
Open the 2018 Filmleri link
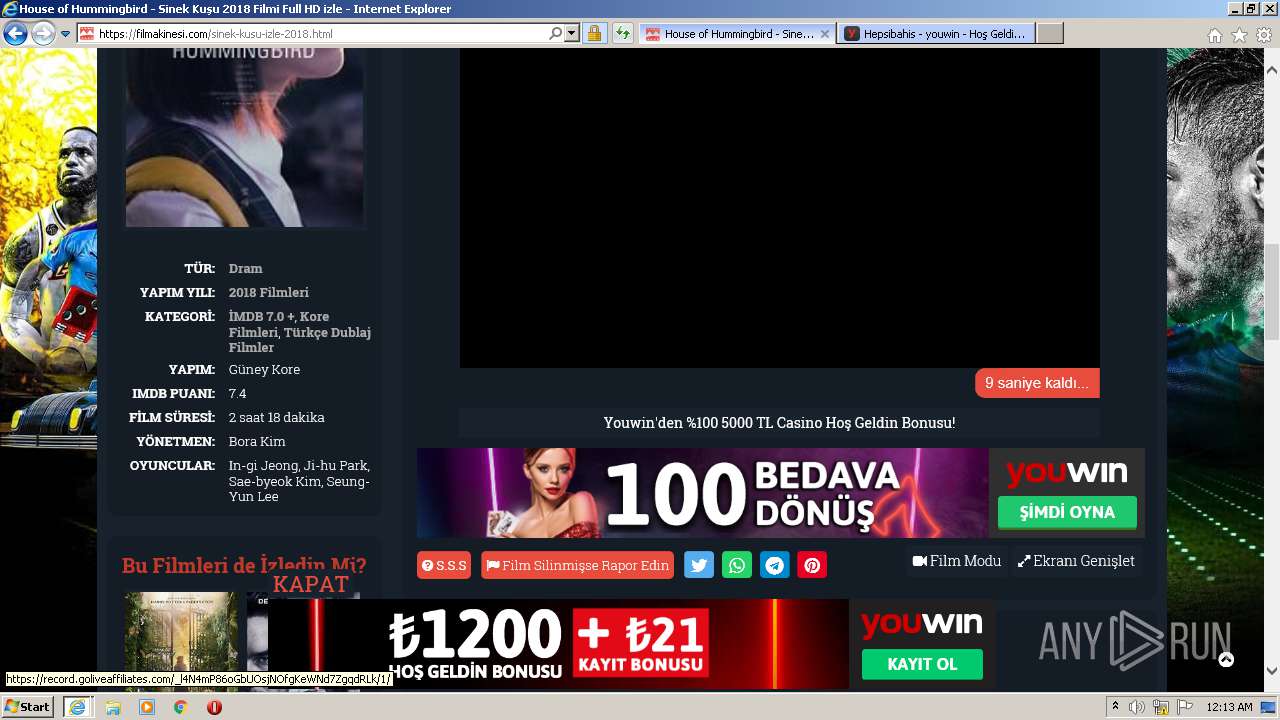point(268,292)
